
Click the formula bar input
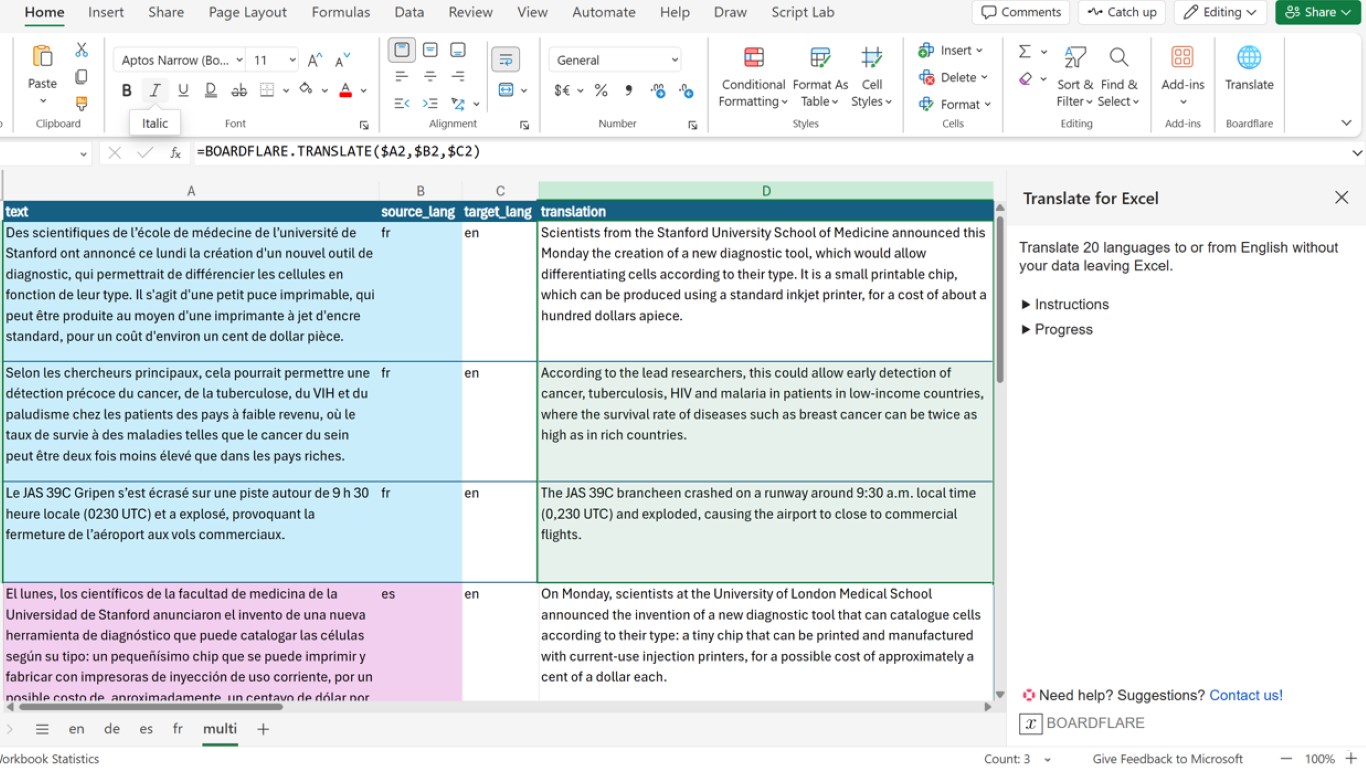[x=770, y=152]
